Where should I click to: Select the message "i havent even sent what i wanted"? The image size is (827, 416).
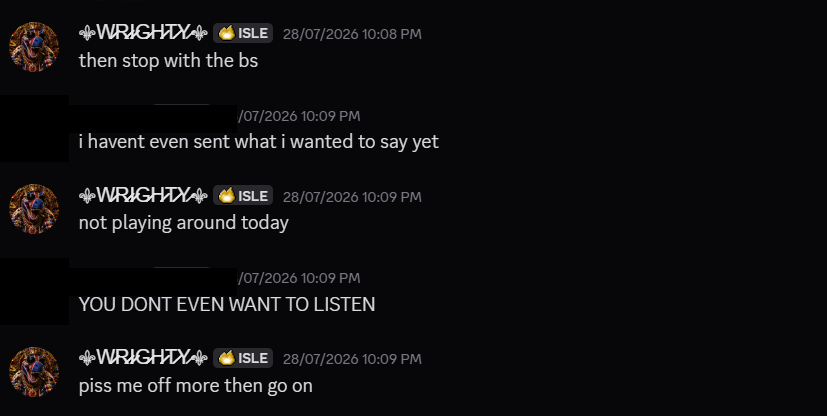(258, 142)
